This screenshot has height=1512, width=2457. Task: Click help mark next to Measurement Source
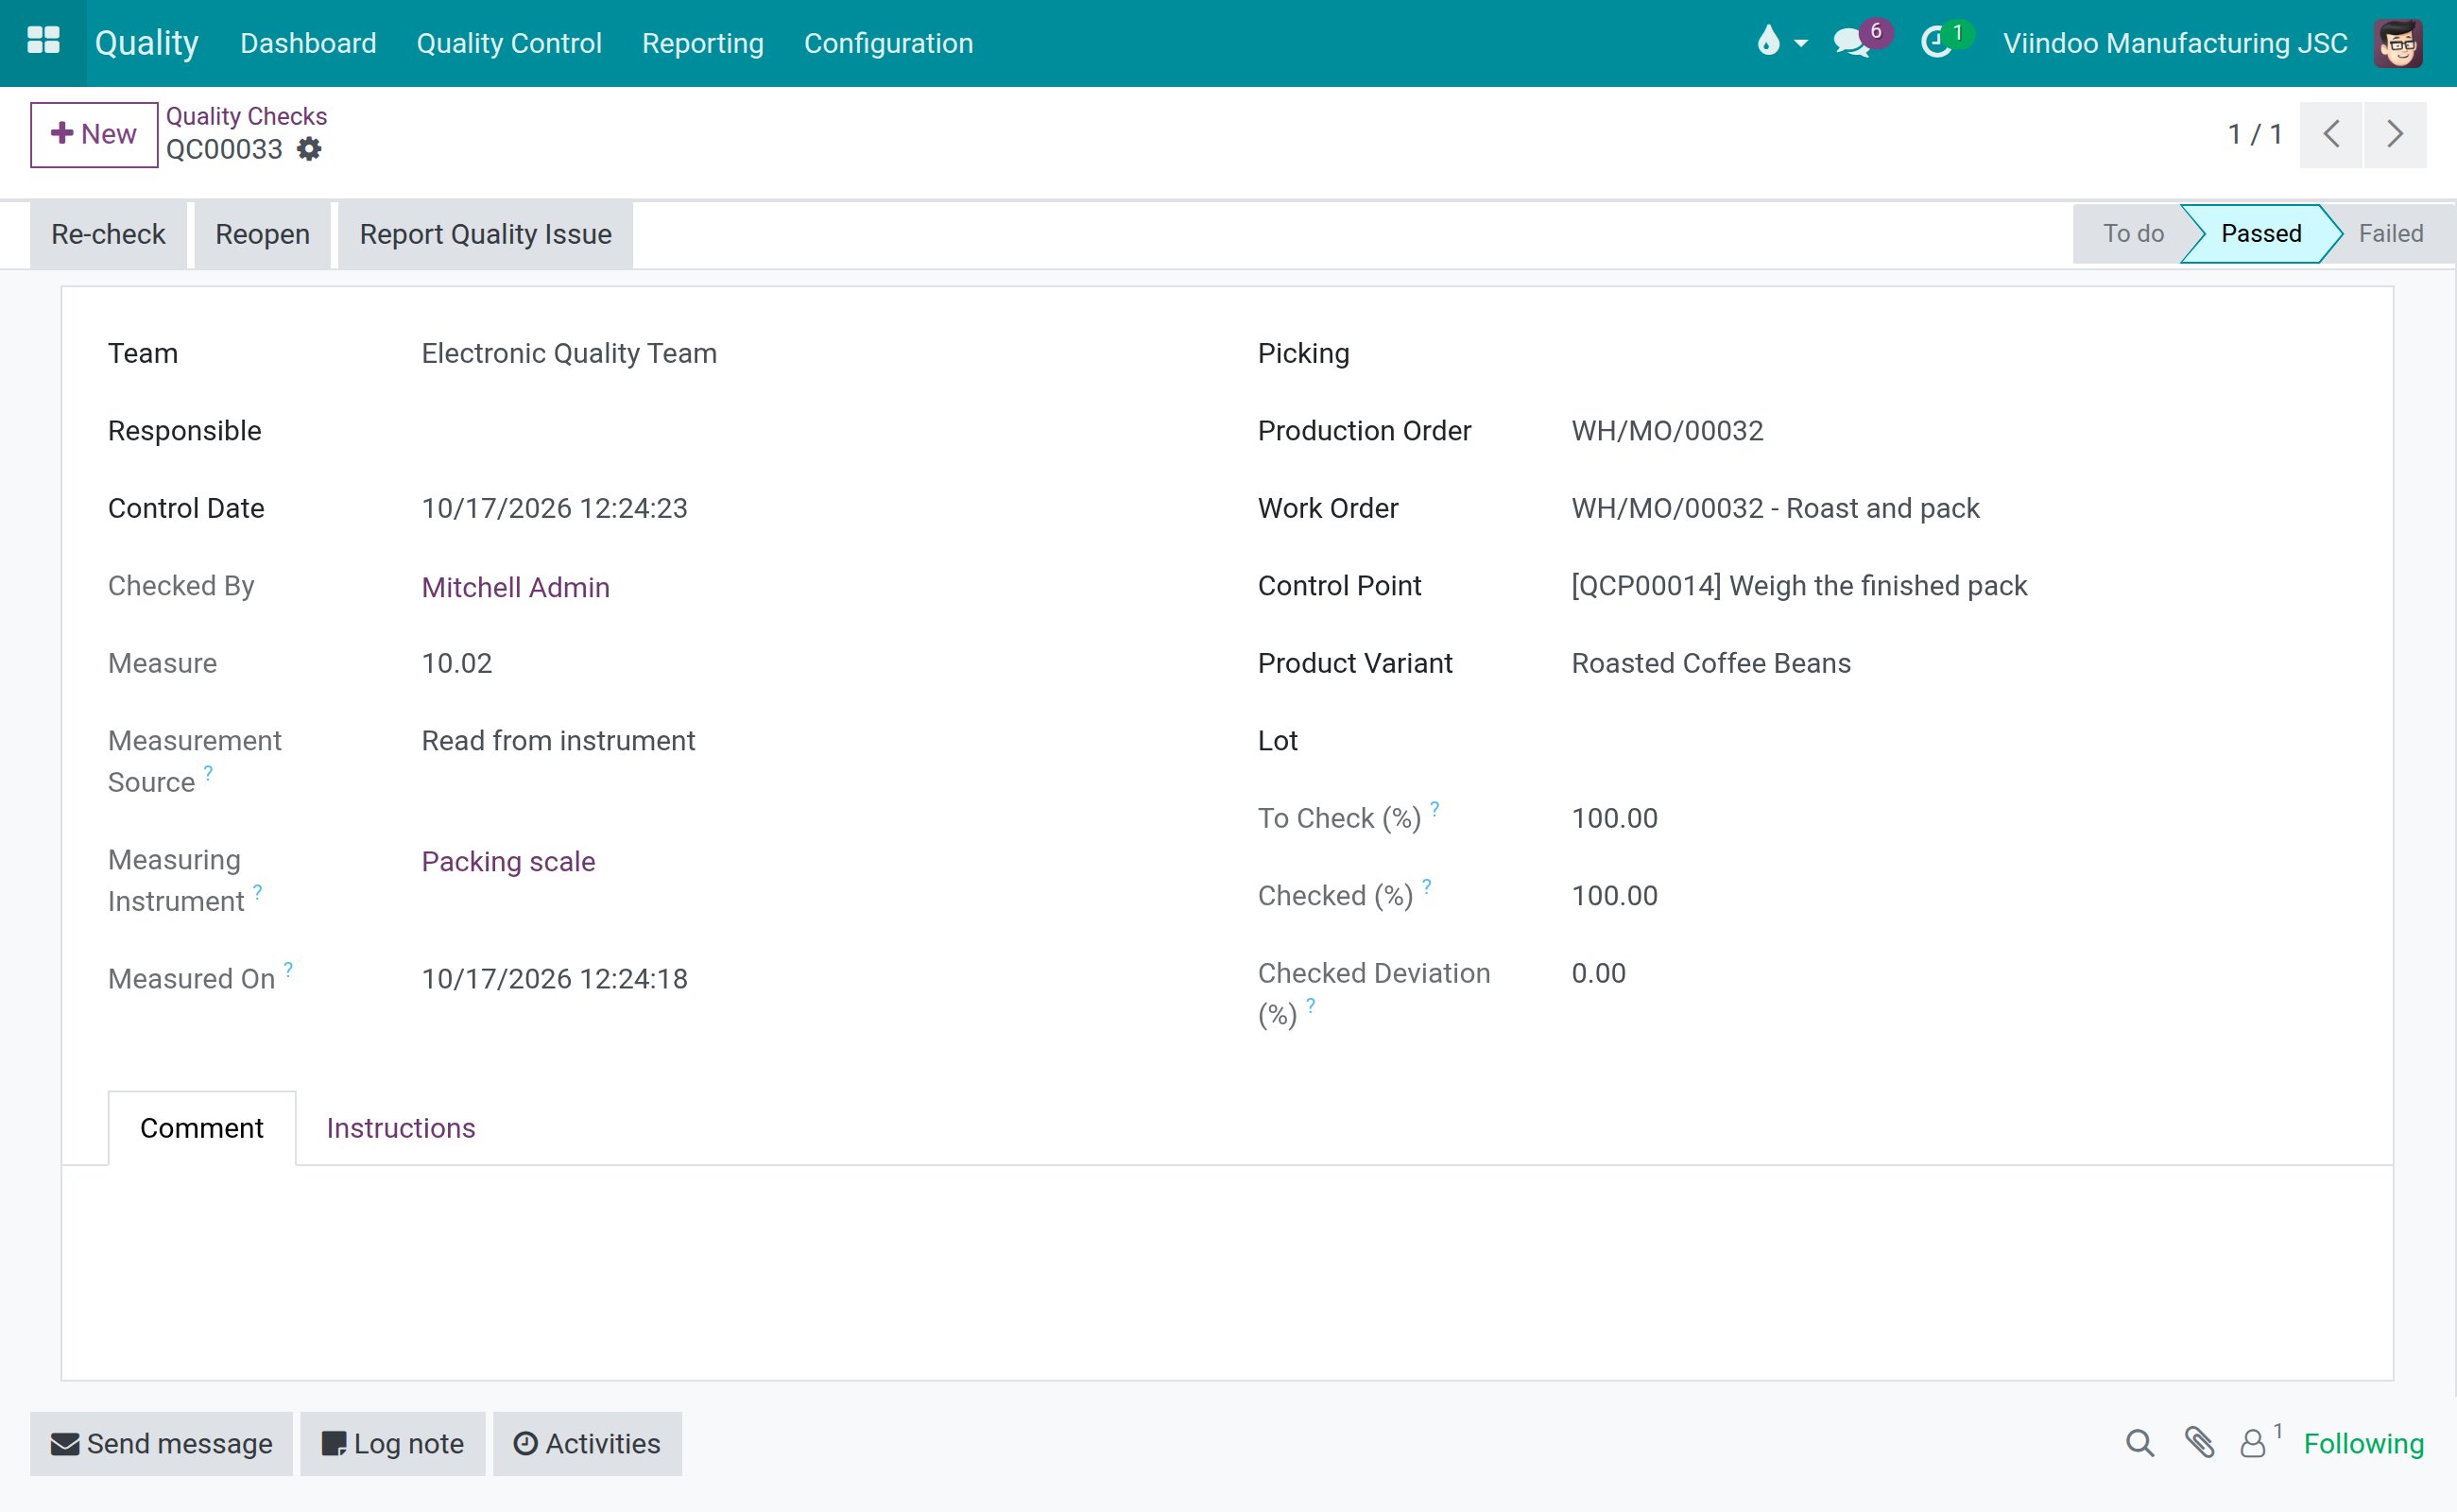208,772
